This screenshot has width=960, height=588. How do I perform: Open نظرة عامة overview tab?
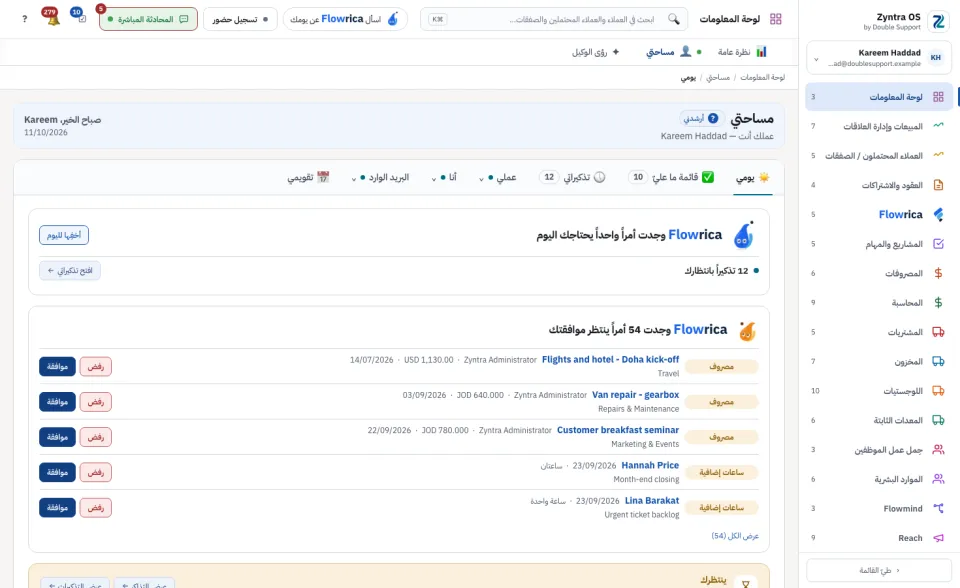click(742, 52)
